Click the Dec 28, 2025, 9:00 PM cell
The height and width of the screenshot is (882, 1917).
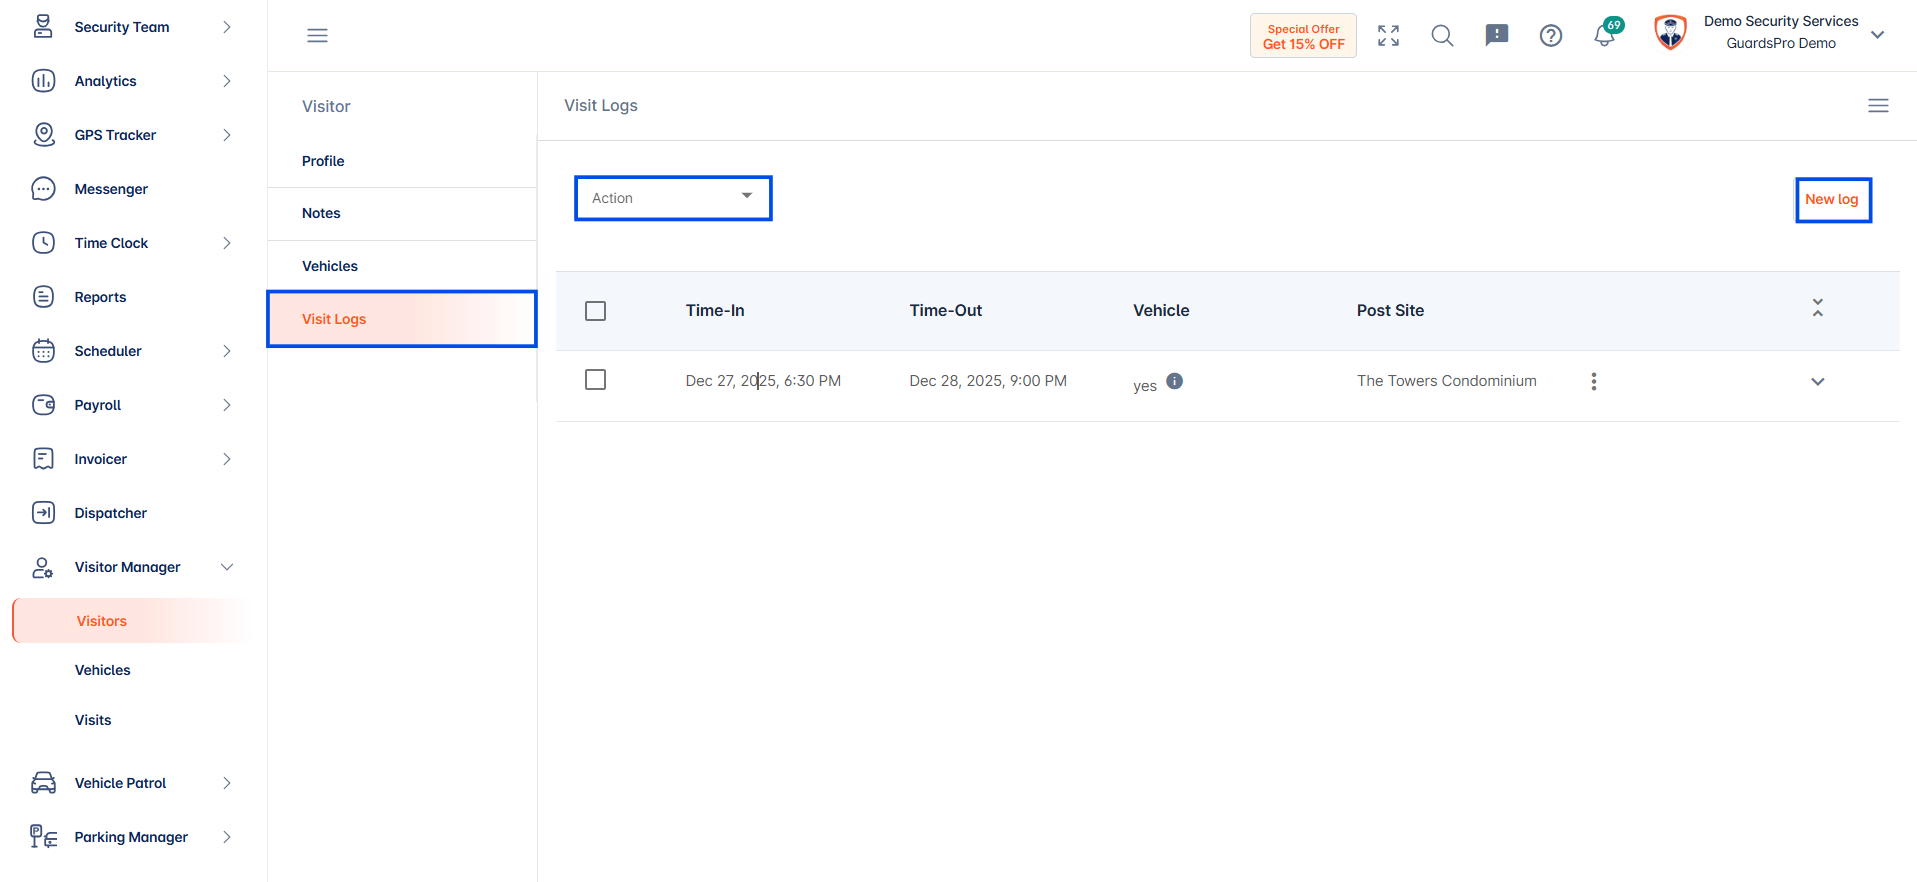pos(988,381)
